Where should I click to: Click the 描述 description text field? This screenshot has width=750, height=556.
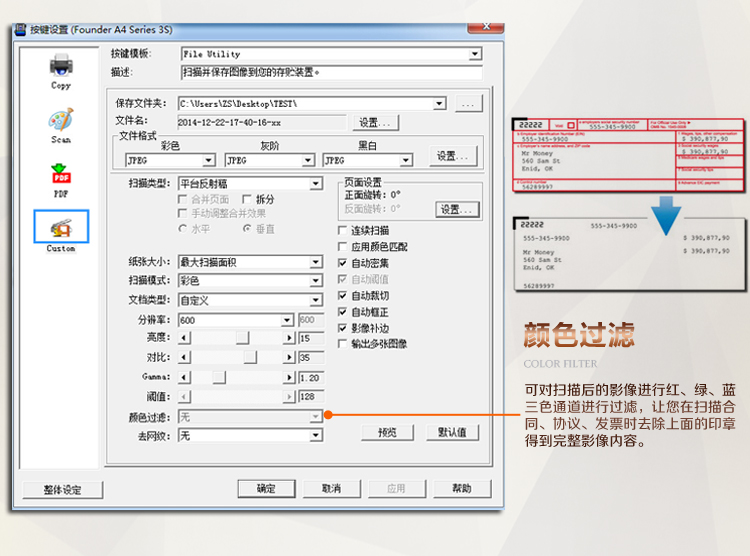point(330,72)
